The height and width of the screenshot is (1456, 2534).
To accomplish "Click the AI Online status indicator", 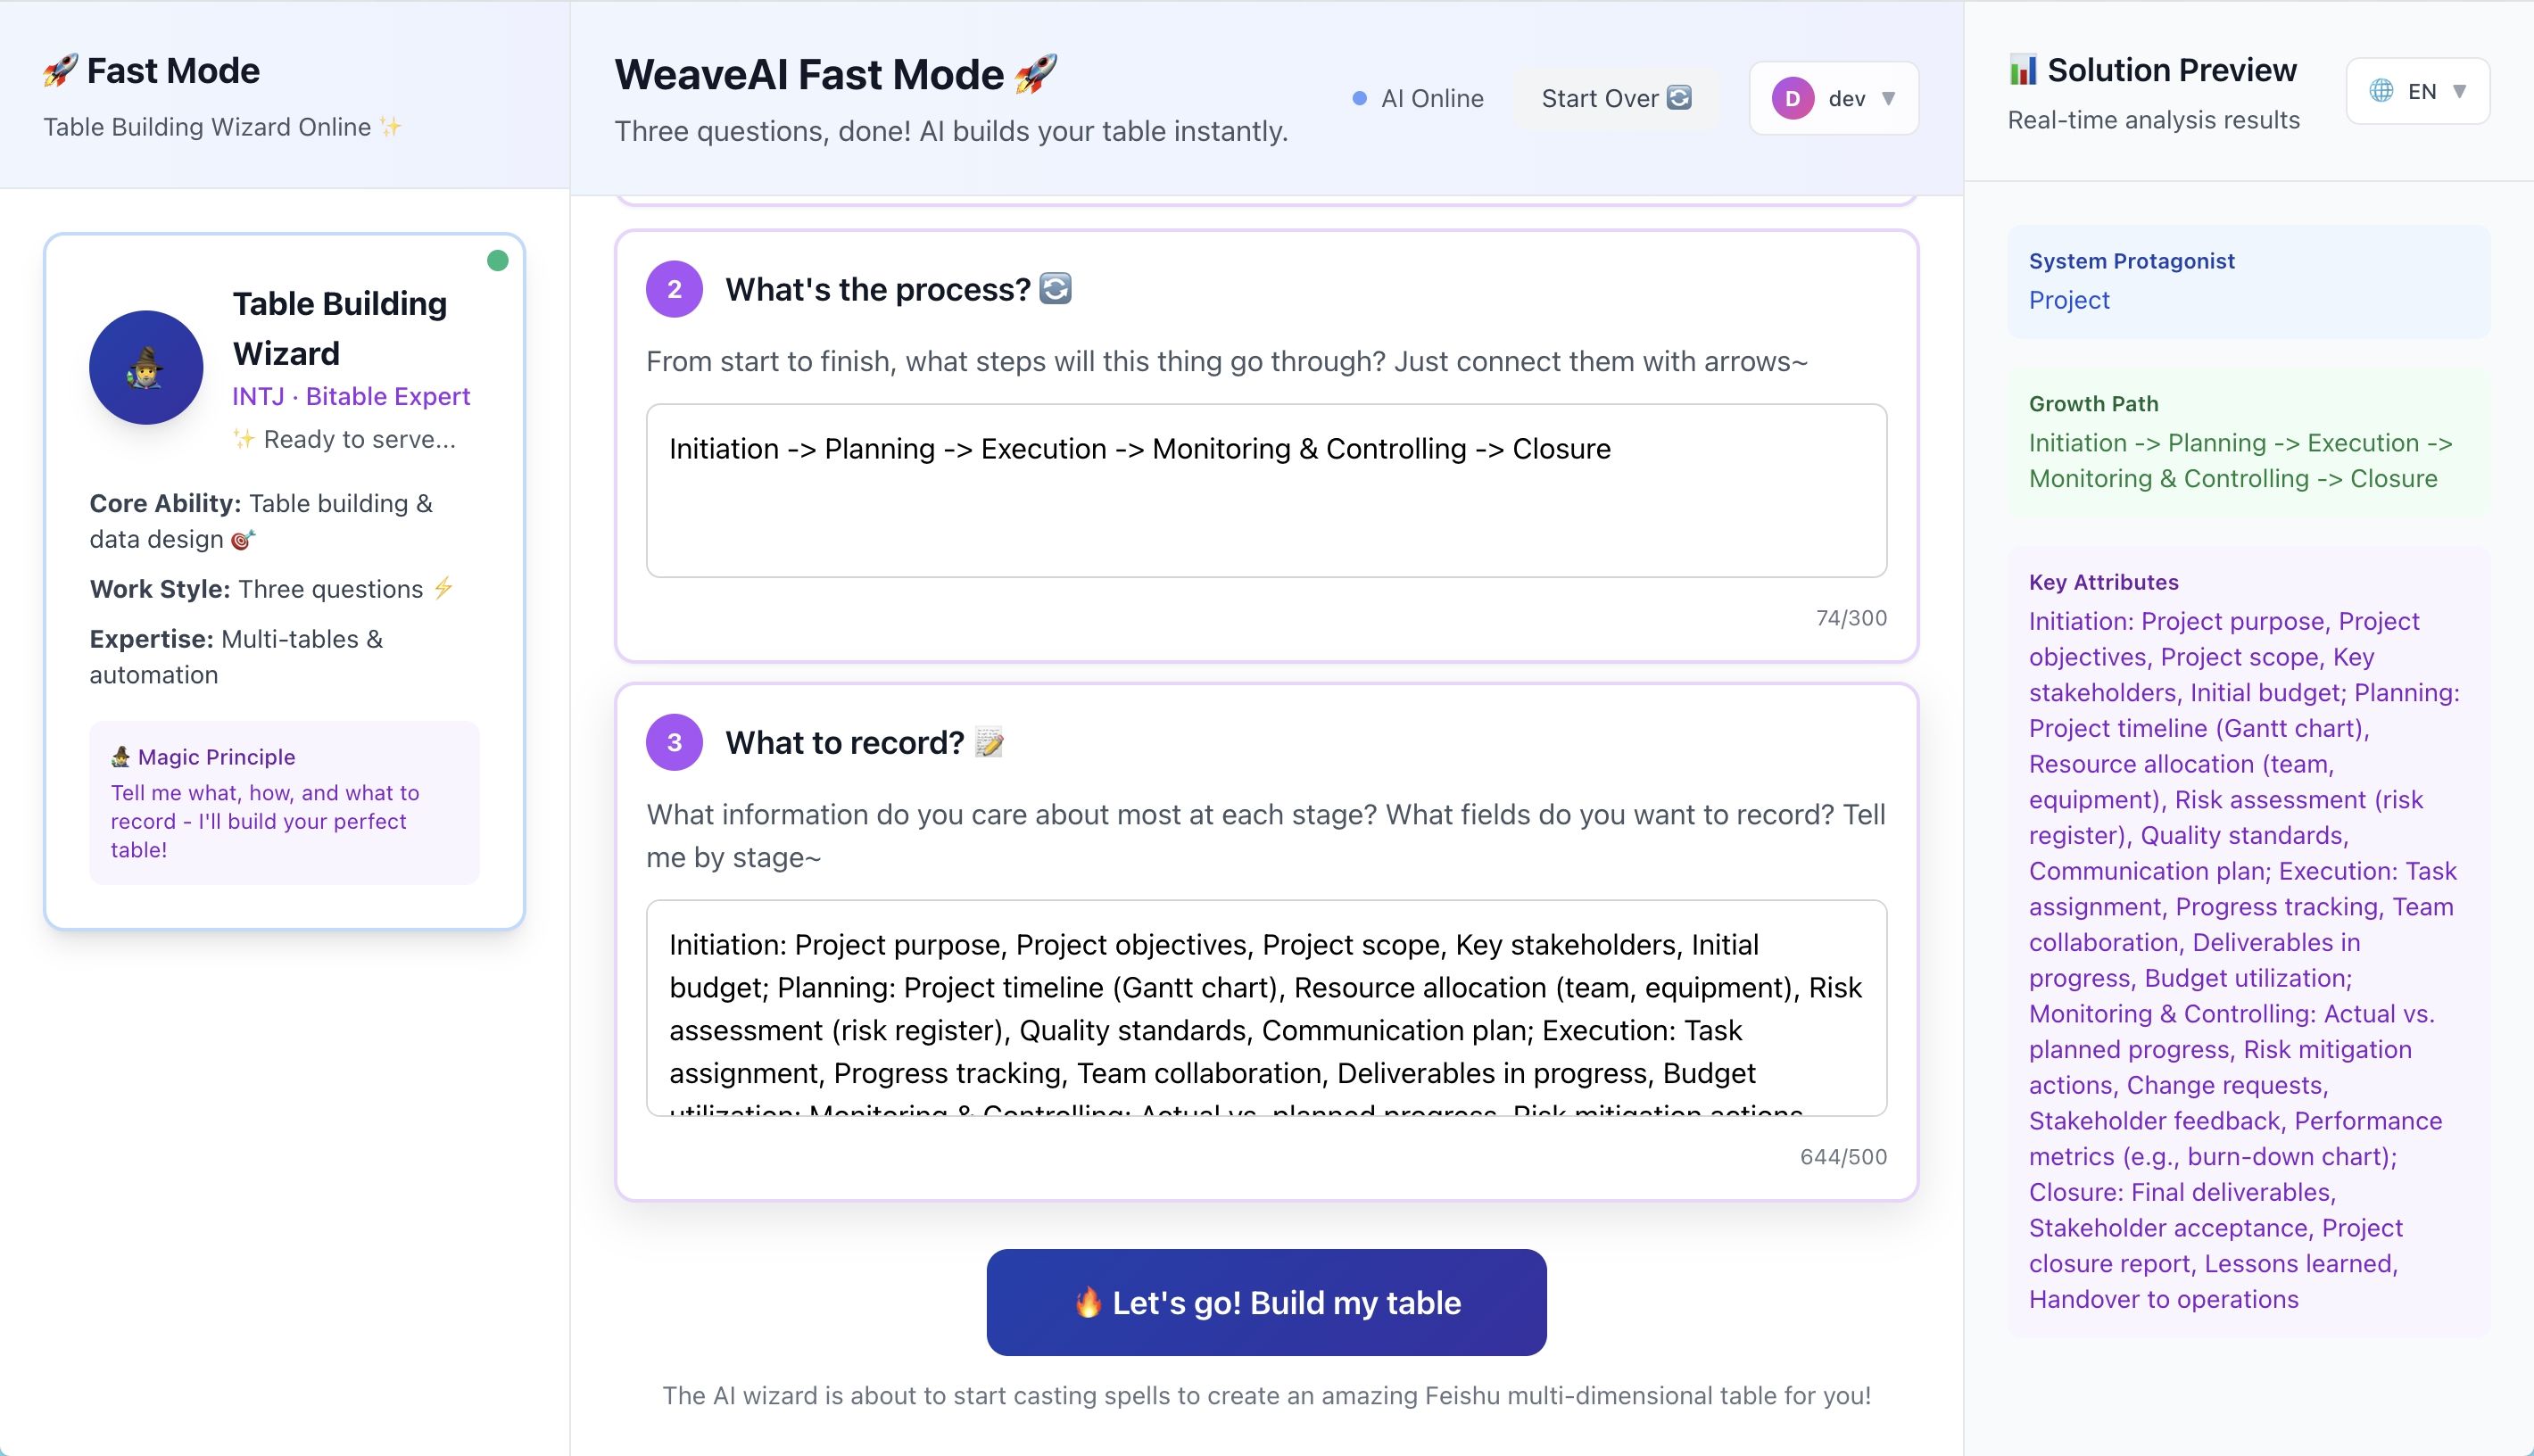I will click(x=1418, y=98).
